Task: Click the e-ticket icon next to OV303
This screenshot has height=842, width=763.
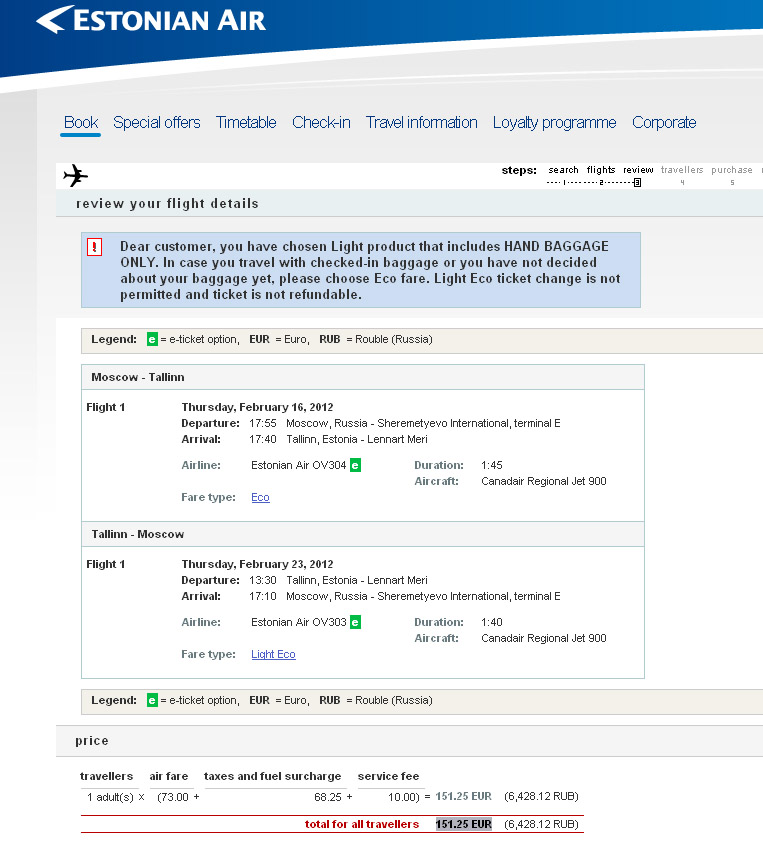Action: tap(355, 622)
